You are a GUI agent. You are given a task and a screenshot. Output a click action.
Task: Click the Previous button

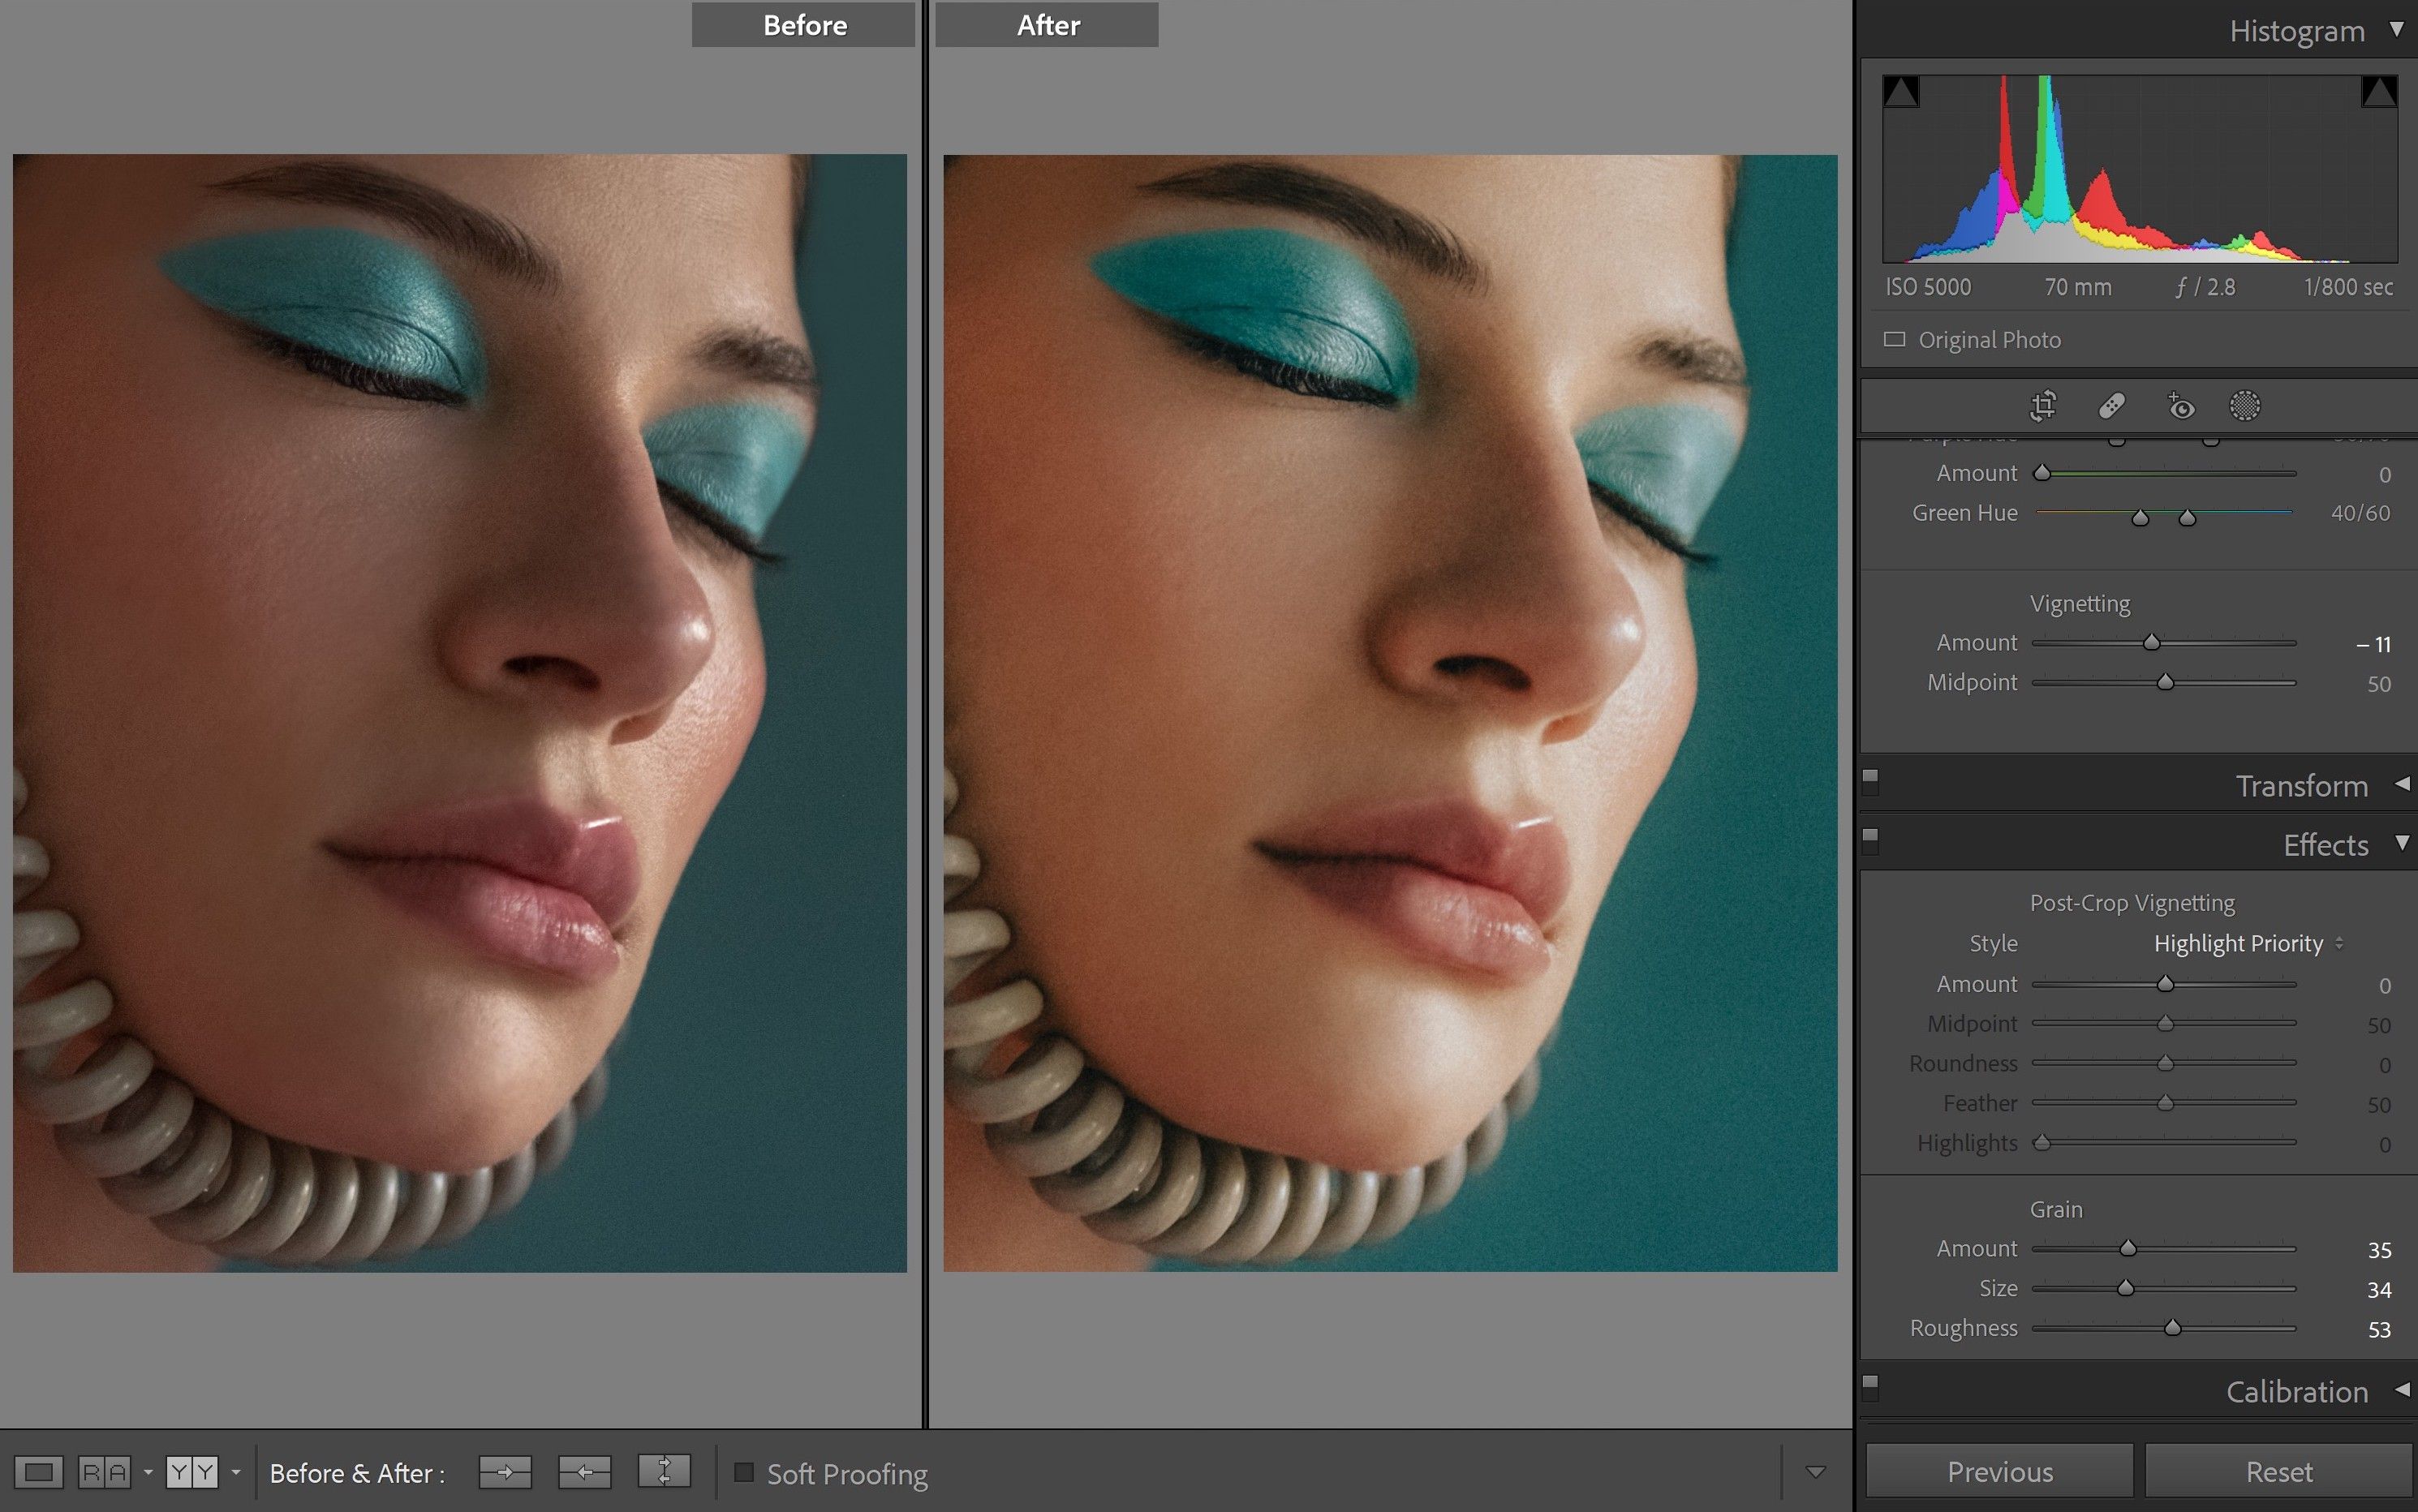point(1999,1472)
